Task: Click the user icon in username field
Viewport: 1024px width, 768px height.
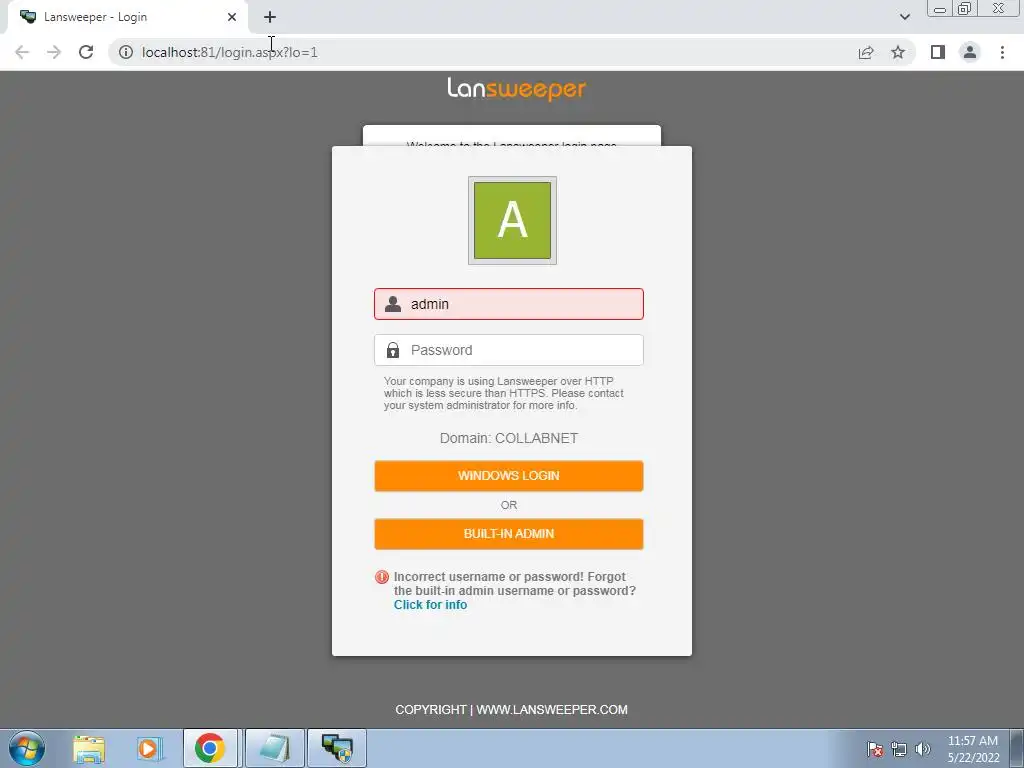Action: (x=392, y=304)
